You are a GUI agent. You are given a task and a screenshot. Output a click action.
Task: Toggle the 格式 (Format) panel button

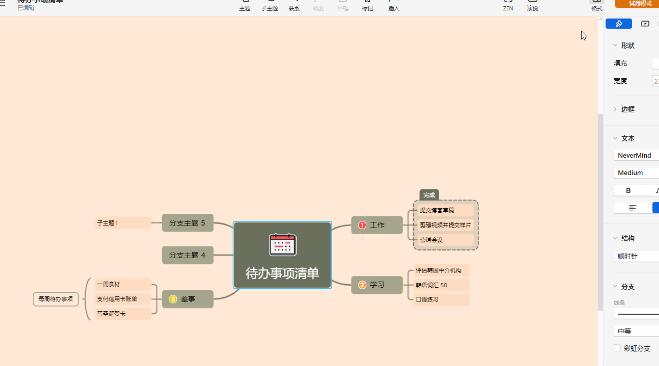click(x=597, y=5)
